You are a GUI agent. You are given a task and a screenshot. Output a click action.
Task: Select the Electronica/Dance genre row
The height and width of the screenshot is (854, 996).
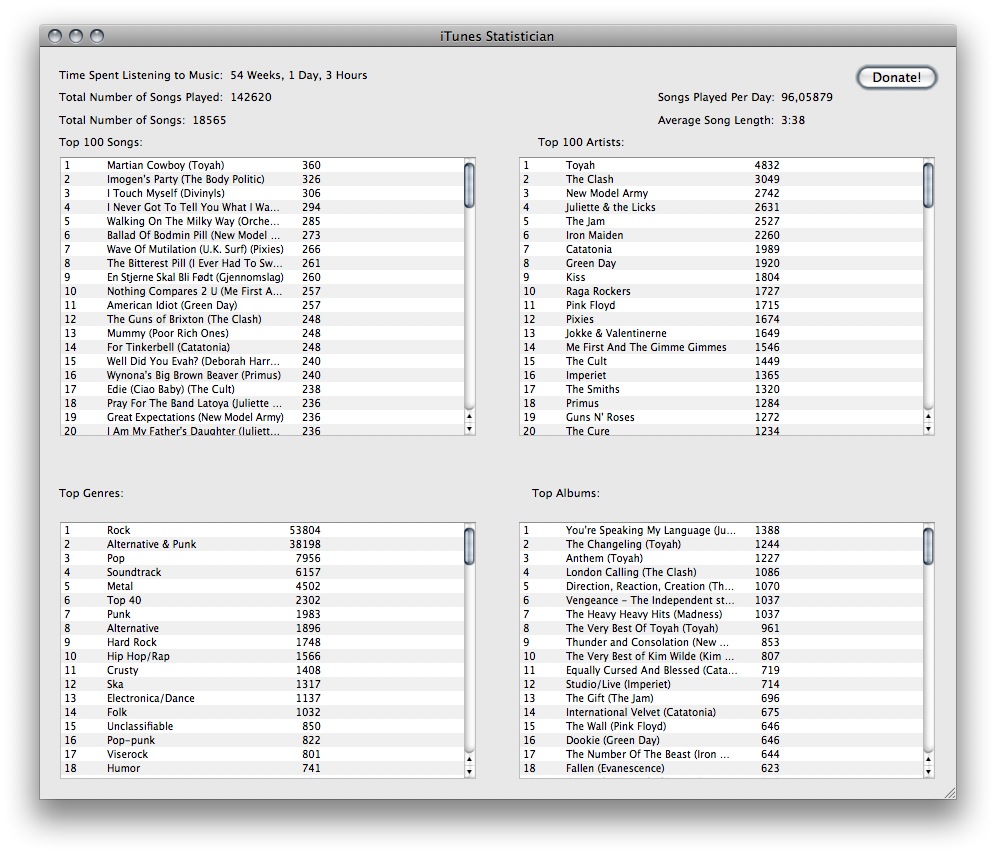pos(262,698)
